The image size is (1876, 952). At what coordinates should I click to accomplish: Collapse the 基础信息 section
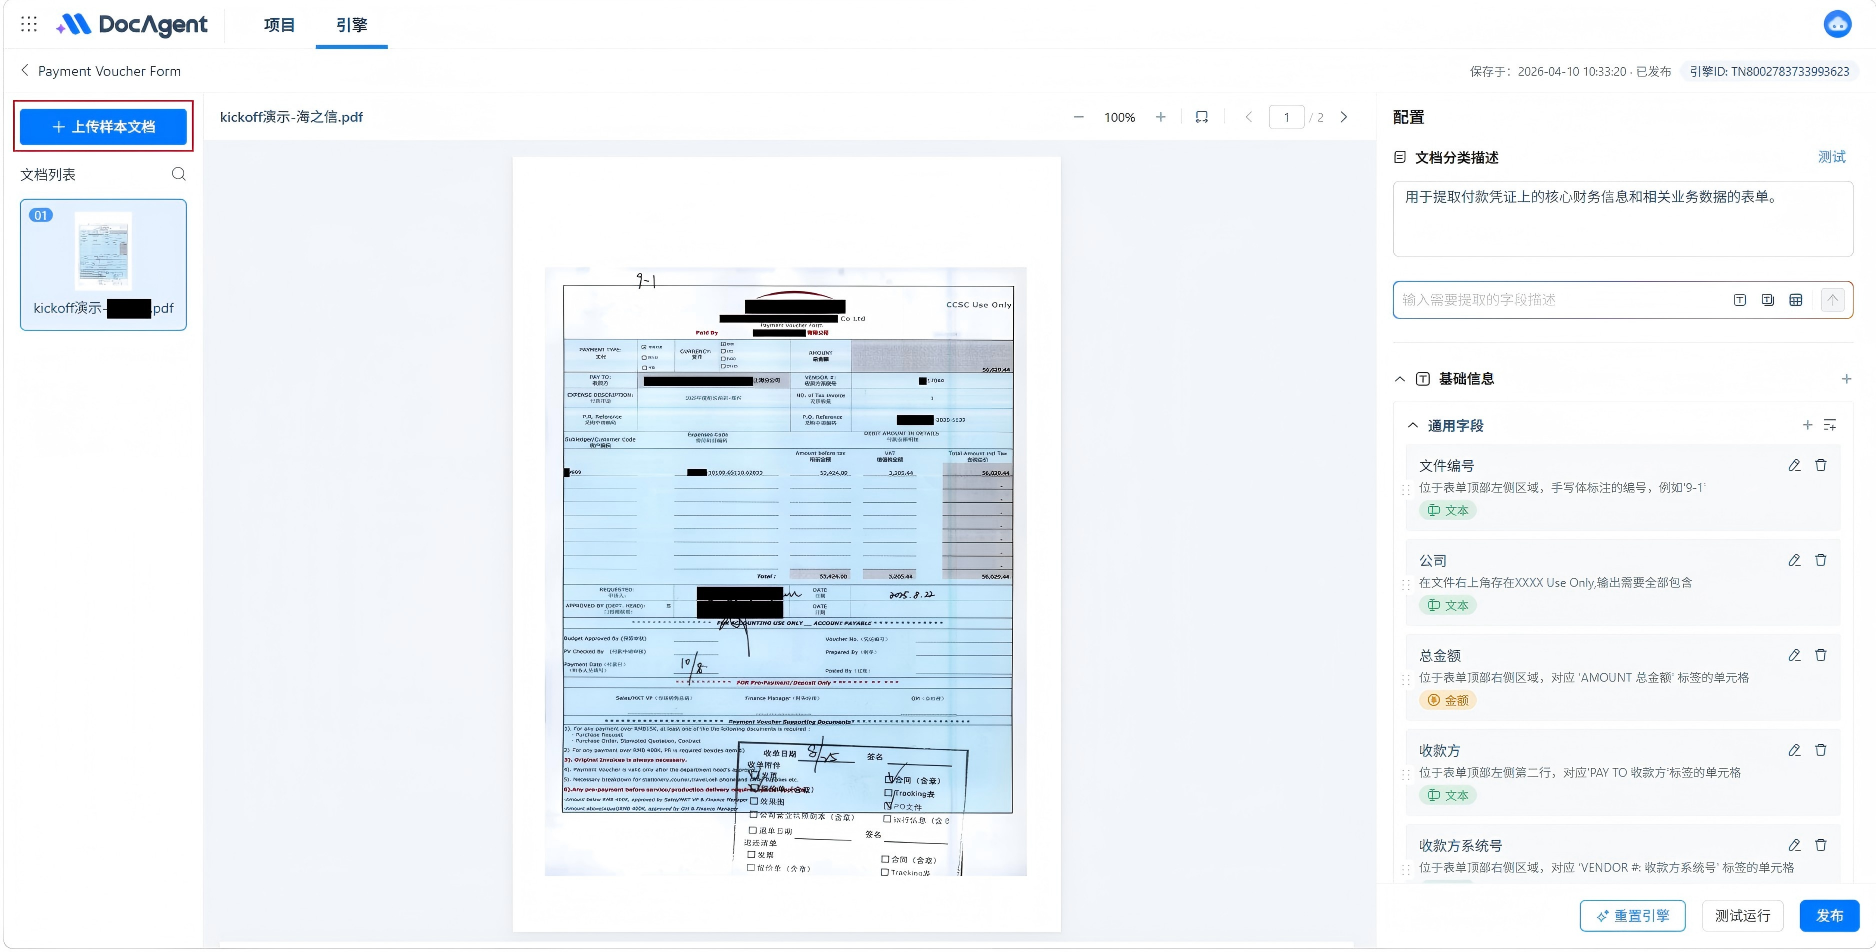click(x=1400, y=379)
